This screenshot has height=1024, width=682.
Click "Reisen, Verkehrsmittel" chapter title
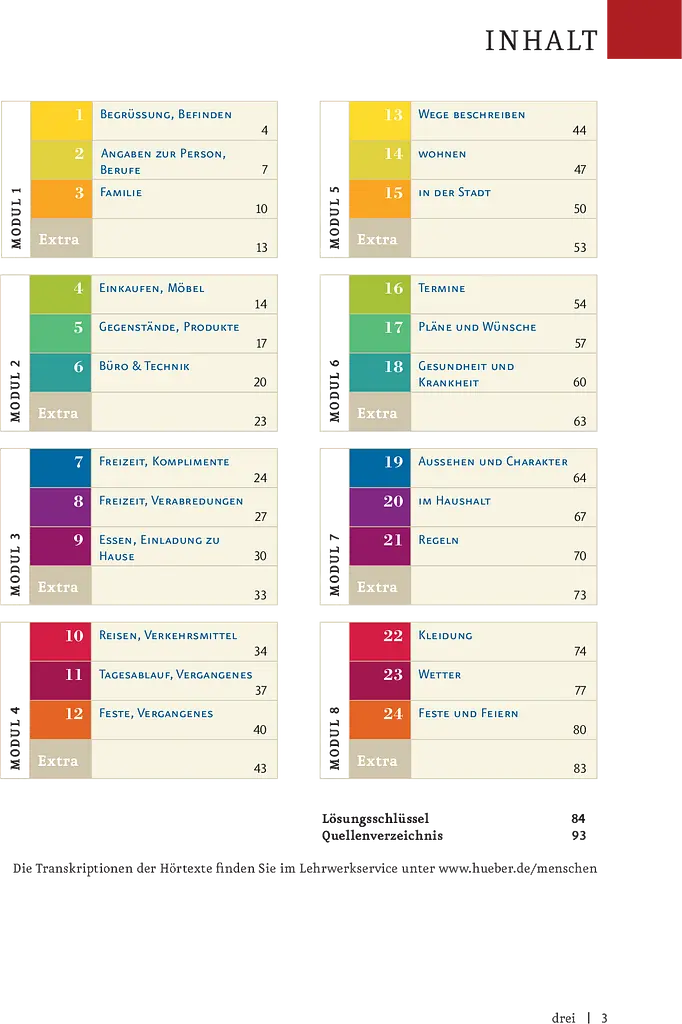168,635
